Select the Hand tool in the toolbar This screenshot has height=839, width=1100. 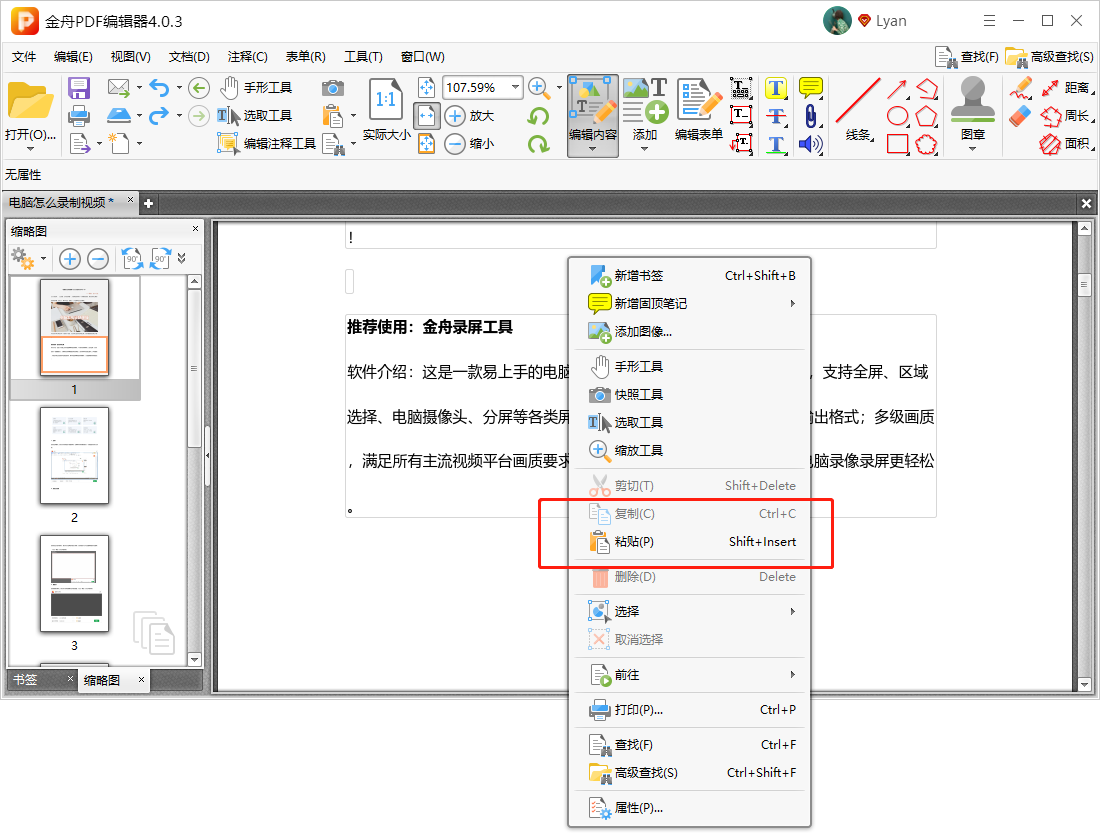(x=255, y=88)
